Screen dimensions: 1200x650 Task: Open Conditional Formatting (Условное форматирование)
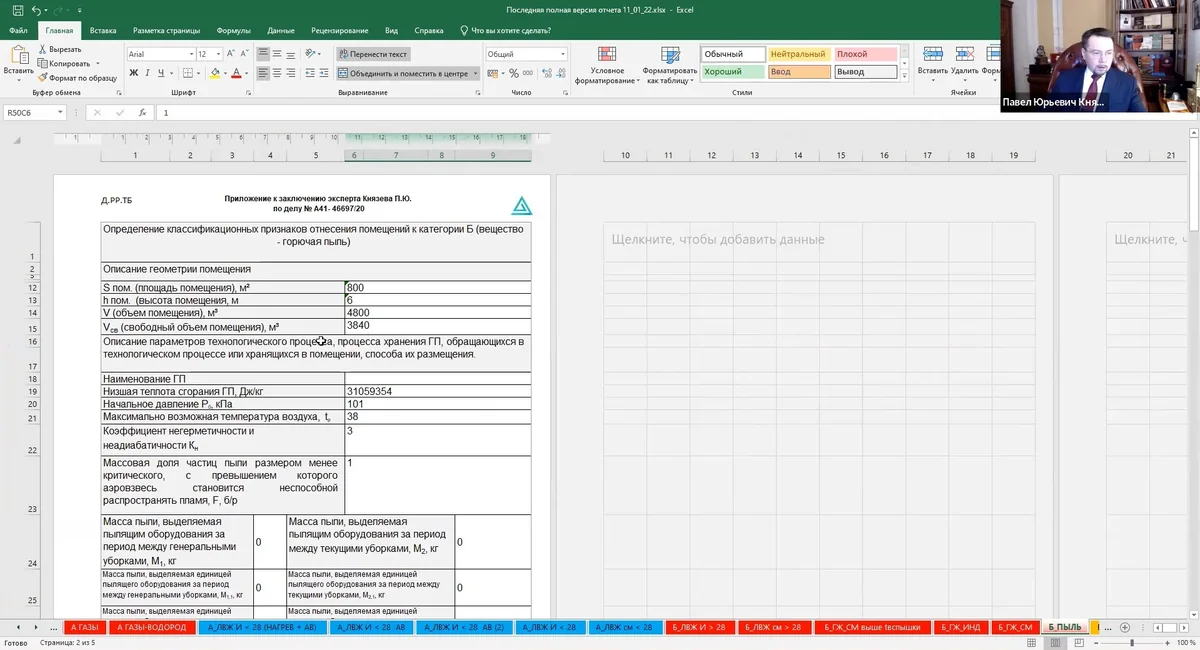click(607, 64)
